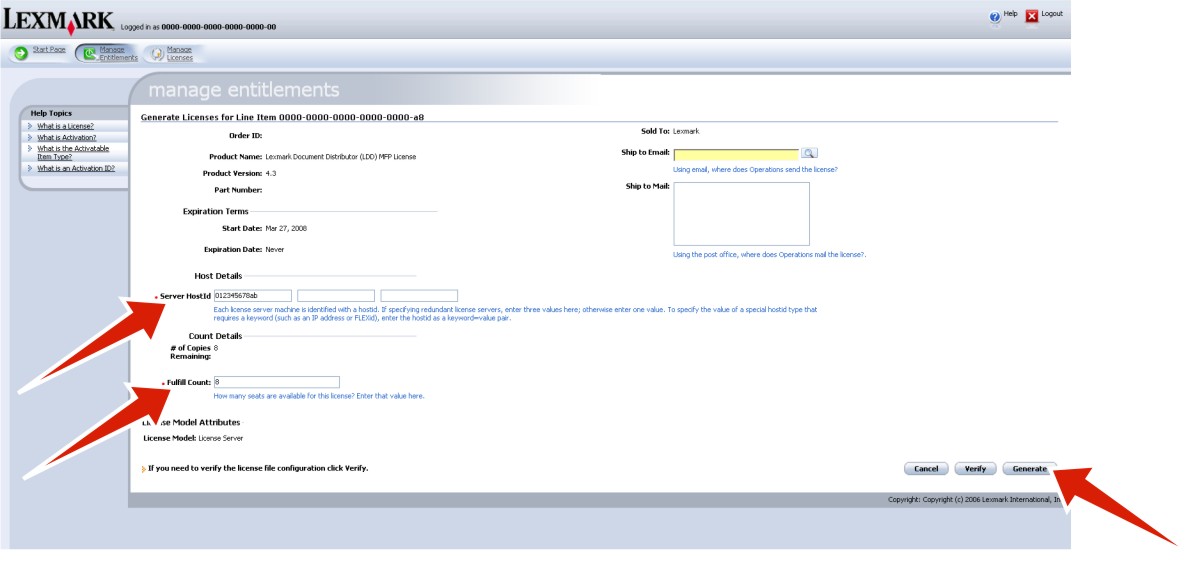
Task: Click the hostid explanation help text
Action: [515, 314]
